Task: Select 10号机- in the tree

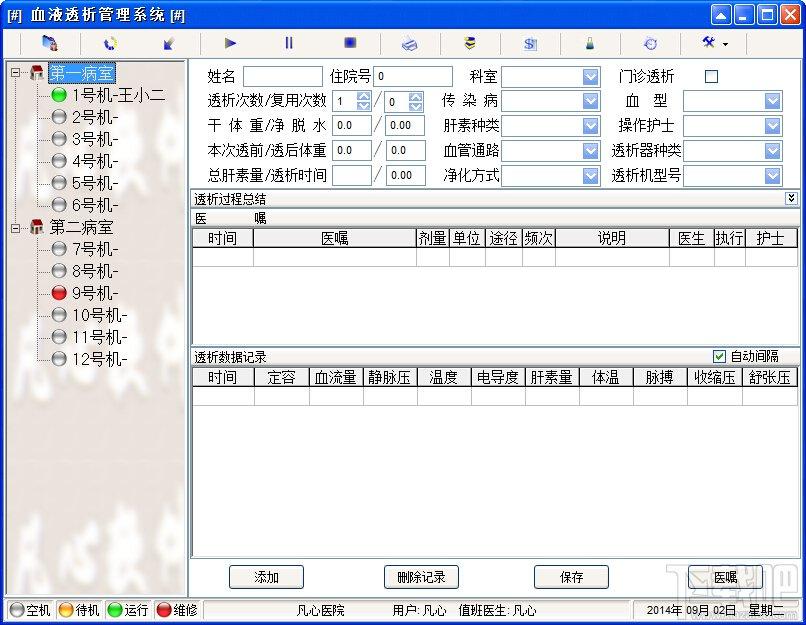Action: [x=100, y=315]
